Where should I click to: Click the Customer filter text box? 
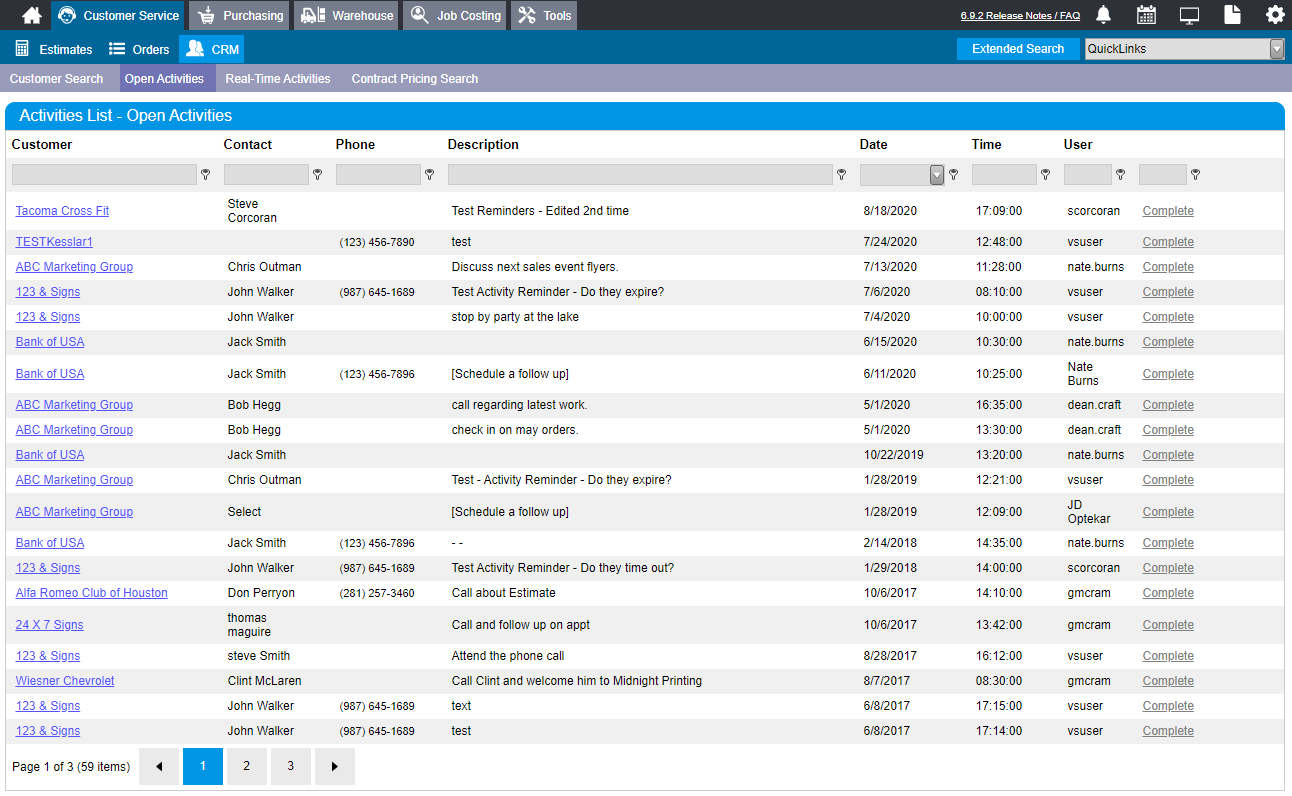104,175
